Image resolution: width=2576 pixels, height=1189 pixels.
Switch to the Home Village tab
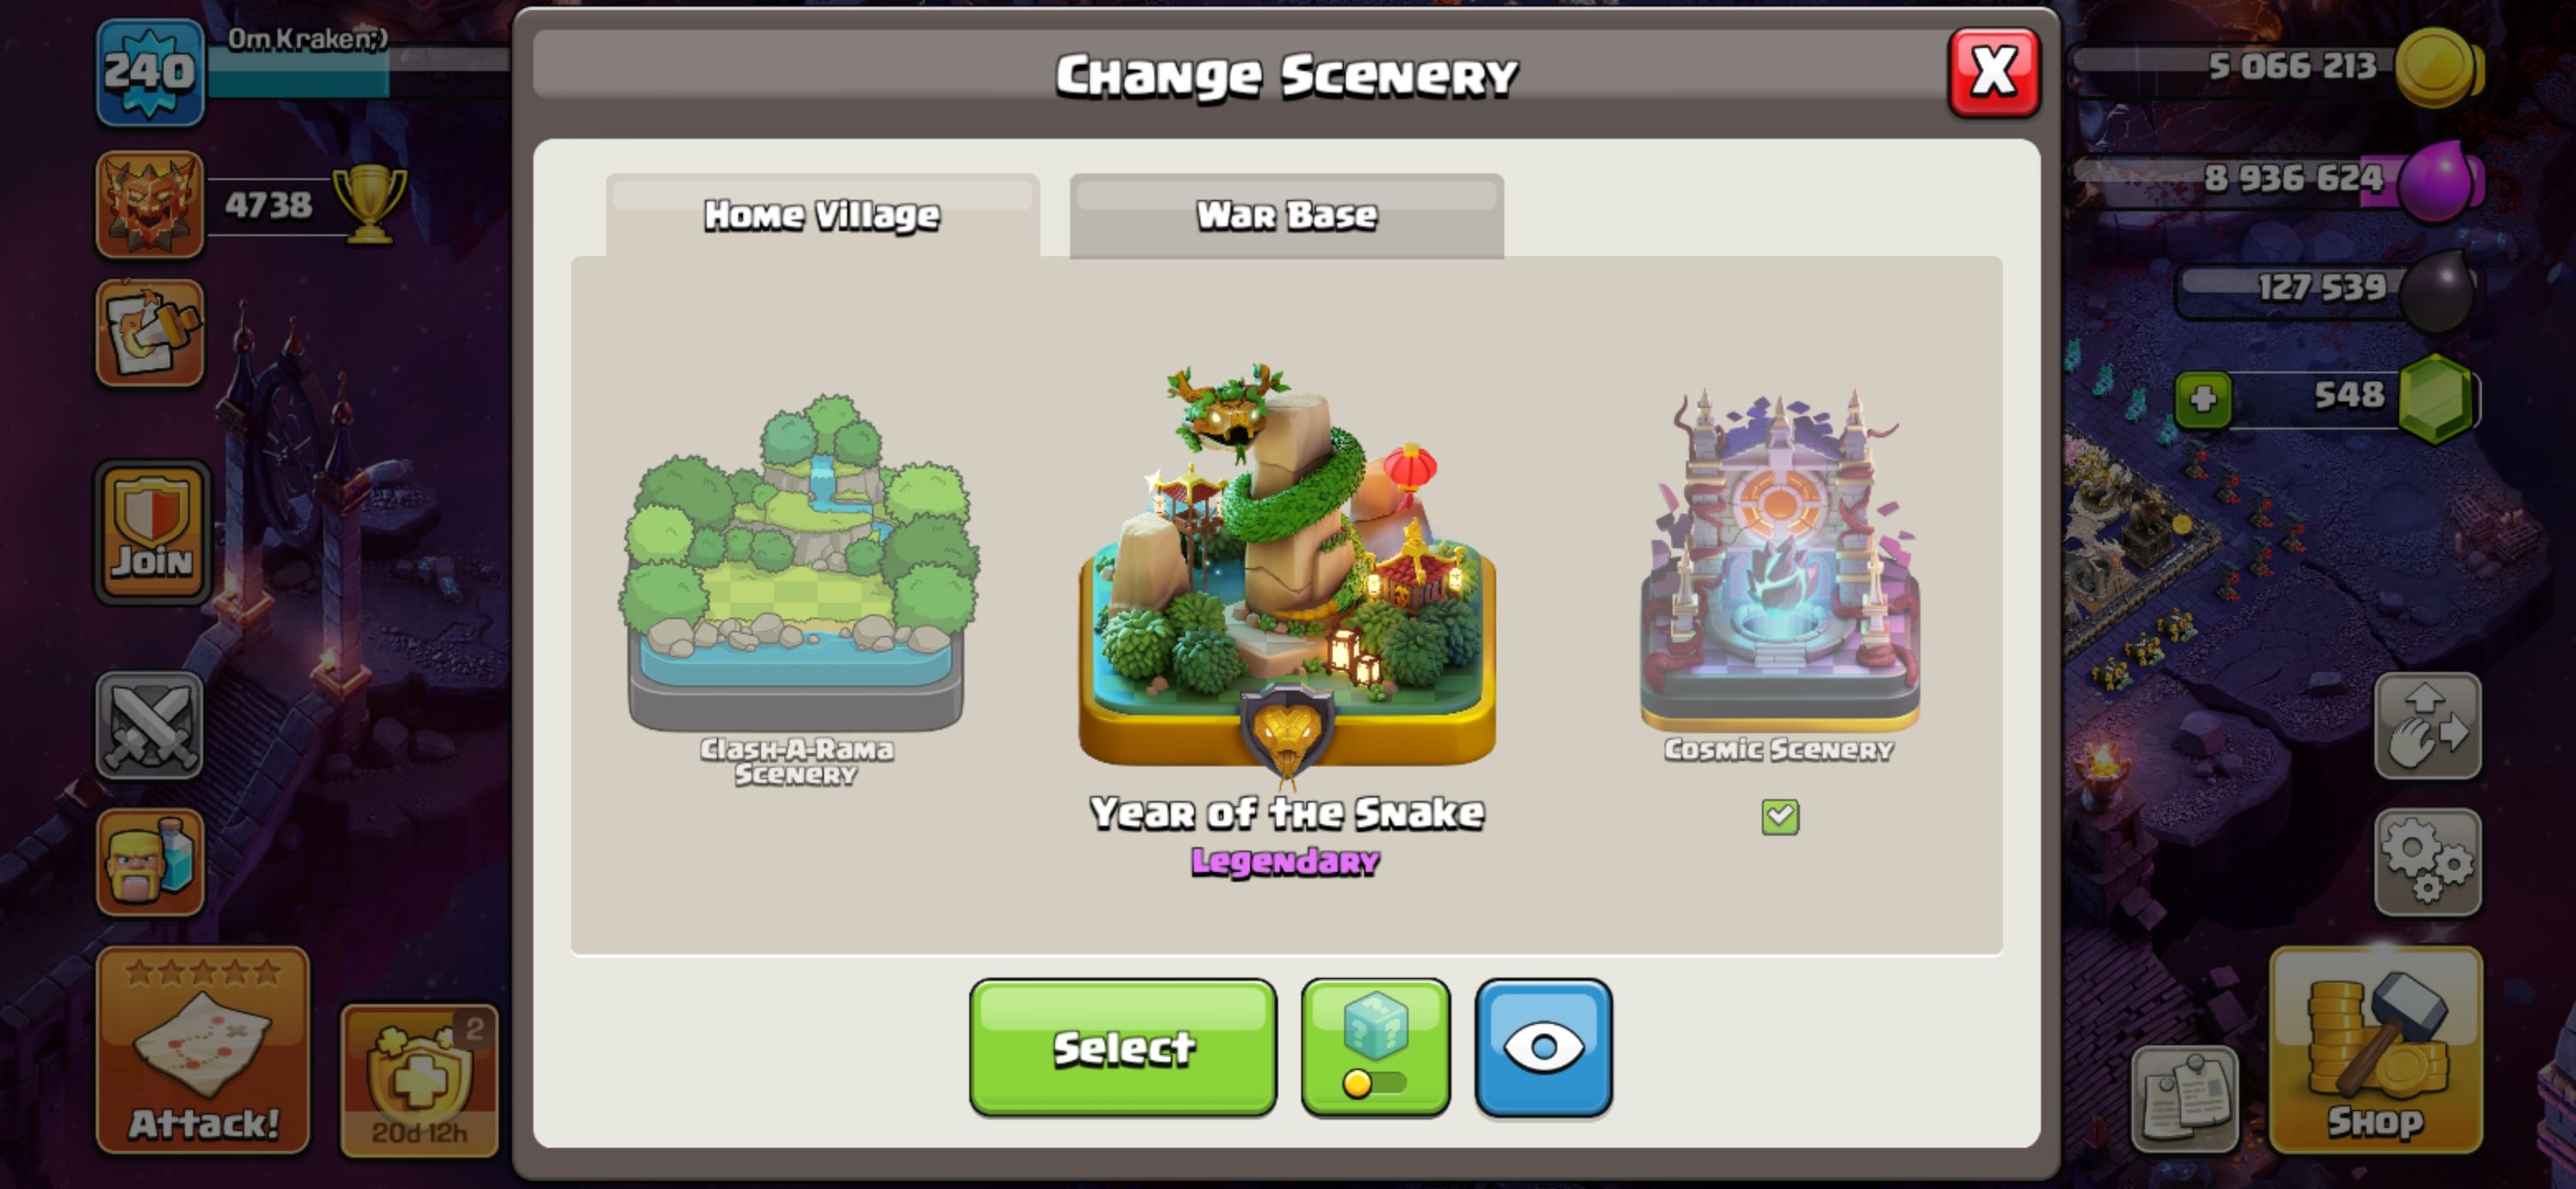822,215
